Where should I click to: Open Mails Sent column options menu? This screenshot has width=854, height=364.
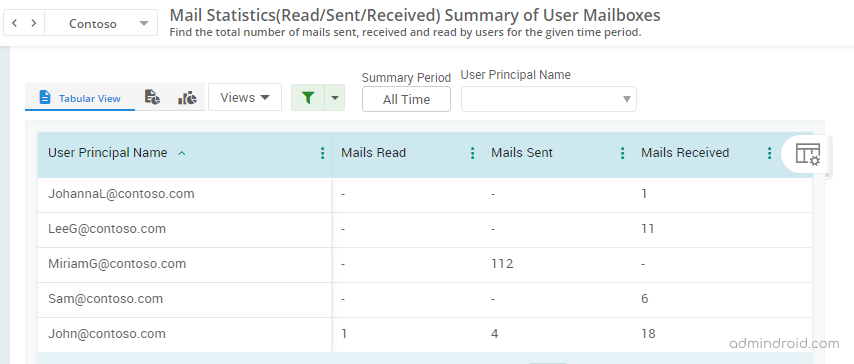pos(623,154)
